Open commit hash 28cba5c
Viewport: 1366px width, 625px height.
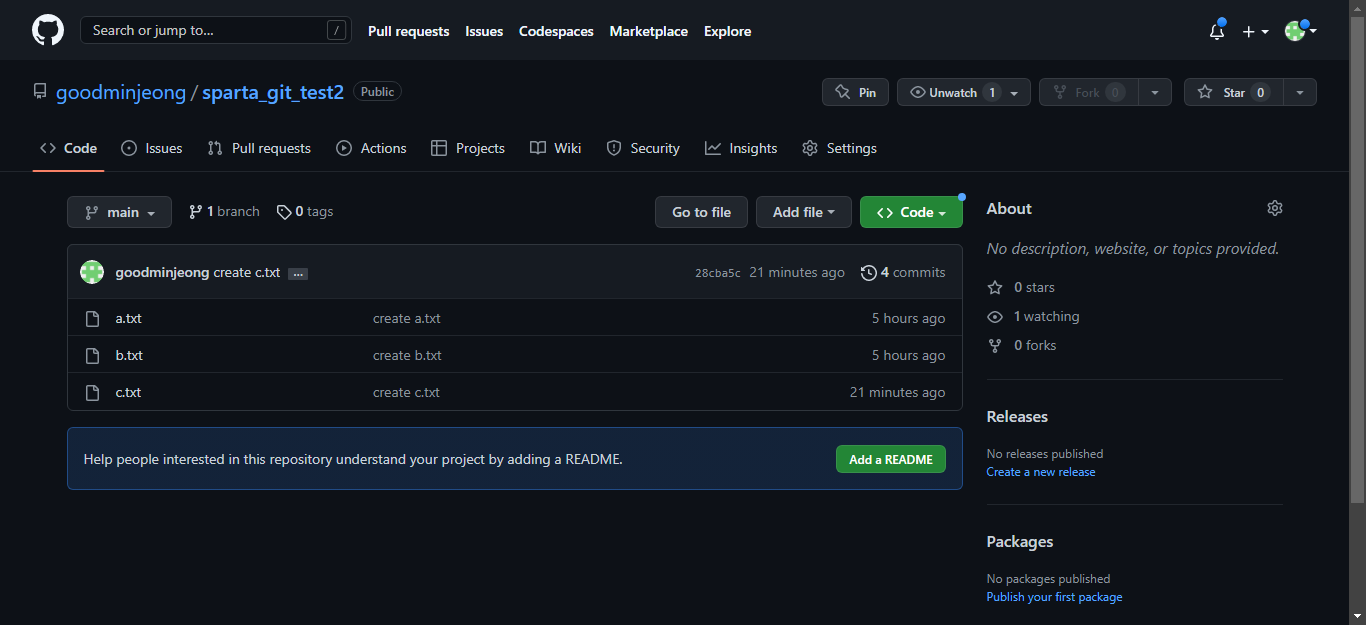(718, 273)
